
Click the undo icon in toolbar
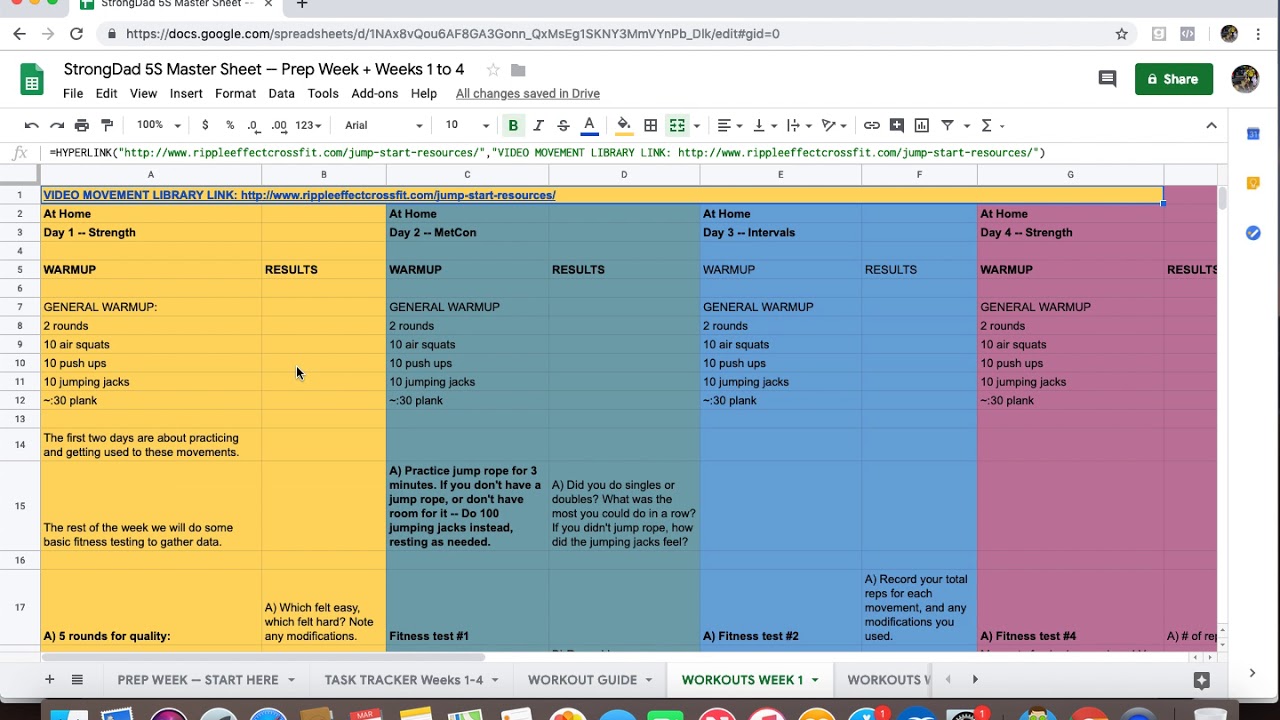[x=31, y=125]
